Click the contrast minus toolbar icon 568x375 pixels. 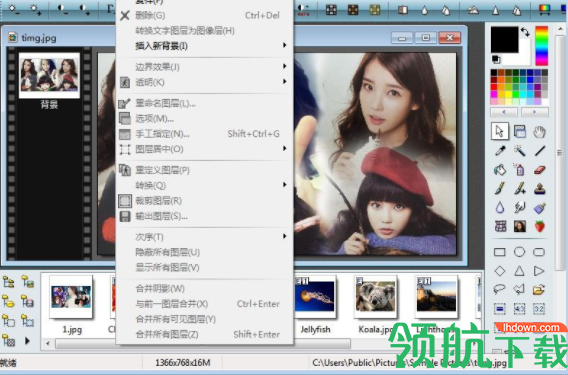click(x=63, y=9)
